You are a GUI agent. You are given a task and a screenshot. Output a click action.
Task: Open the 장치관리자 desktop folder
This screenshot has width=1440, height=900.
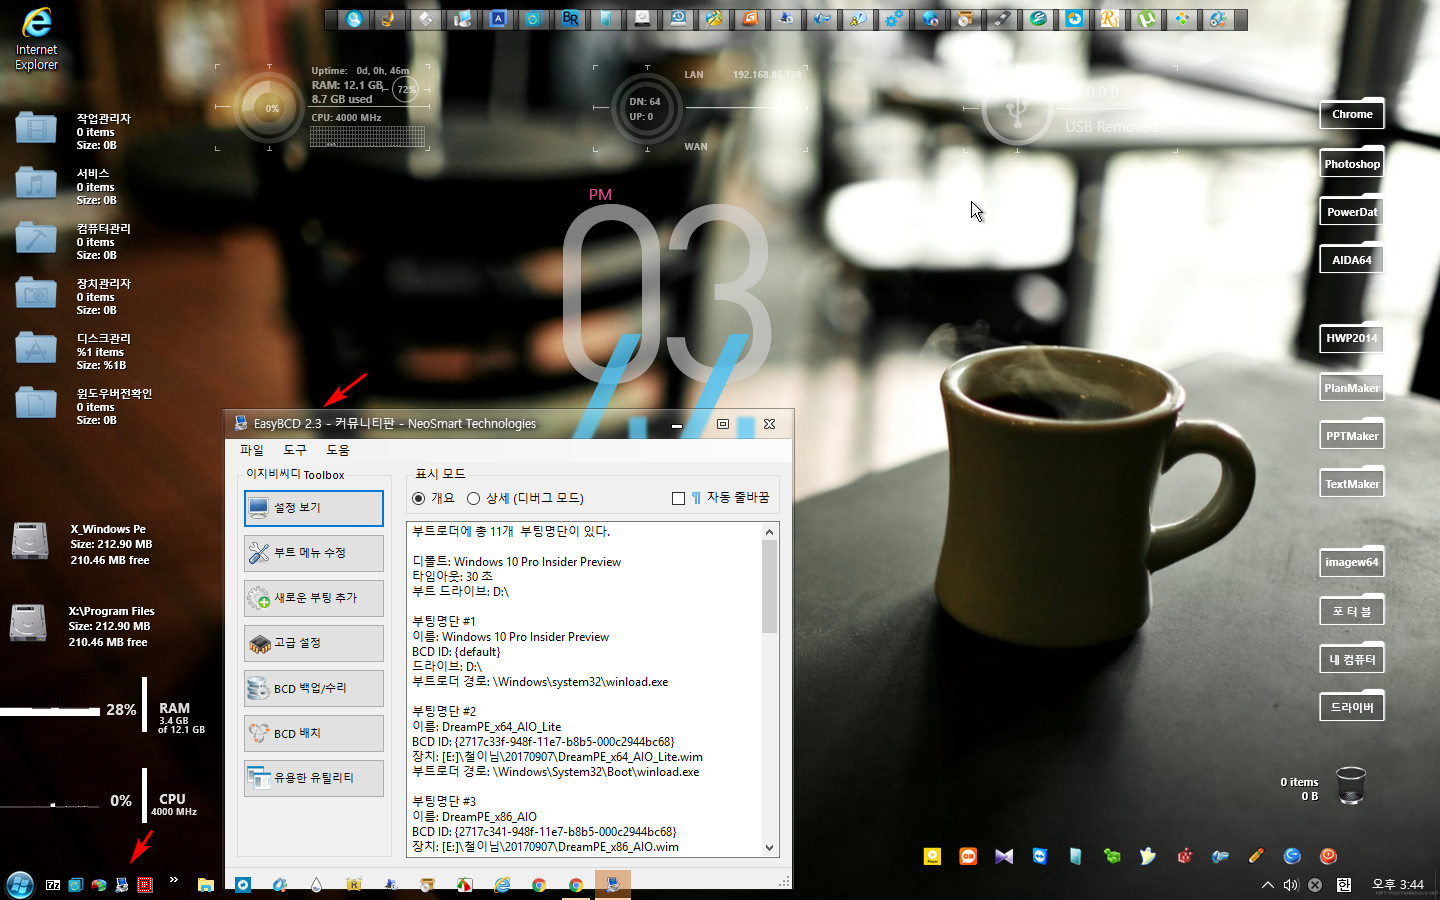(36, 294)
